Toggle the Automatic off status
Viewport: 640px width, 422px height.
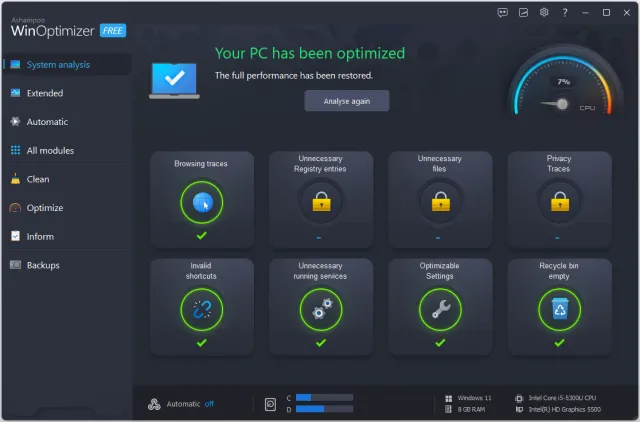point(209,404)
